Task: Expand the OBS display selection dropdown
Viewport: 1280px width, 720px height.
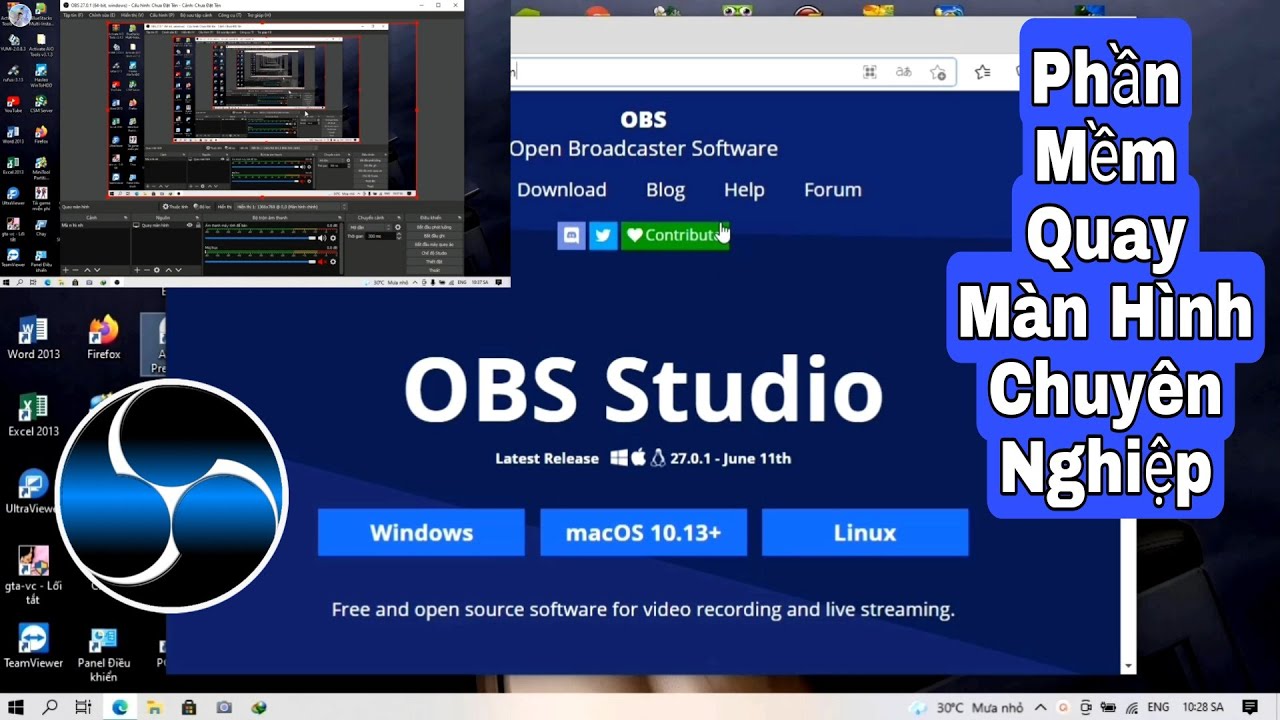Action: (291, 207)
